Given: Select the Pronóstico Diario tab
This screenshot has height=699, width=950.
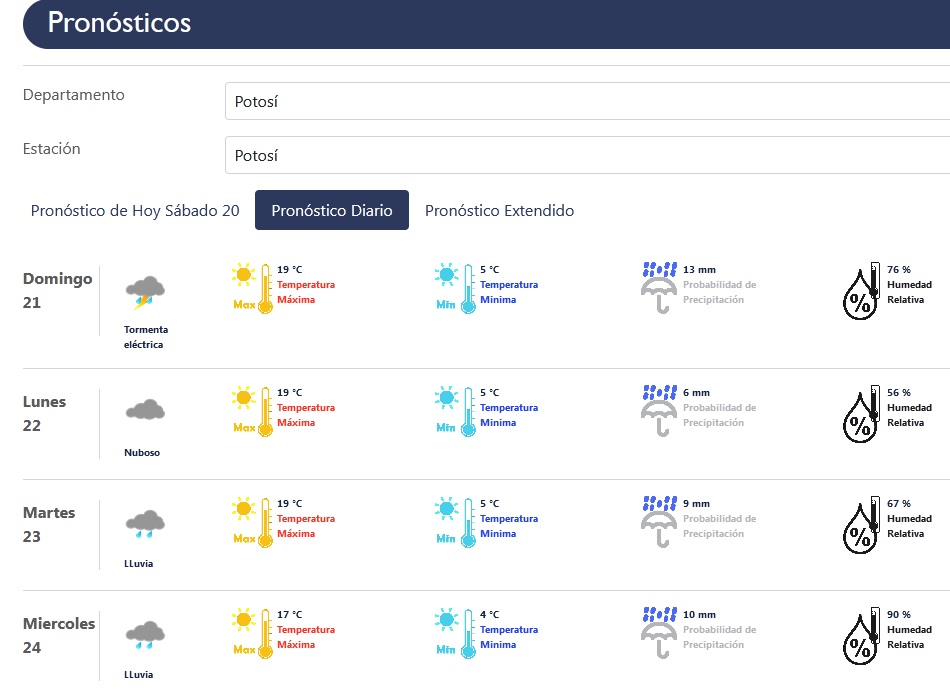Looking at the screenshot, I should click(332, 211).
